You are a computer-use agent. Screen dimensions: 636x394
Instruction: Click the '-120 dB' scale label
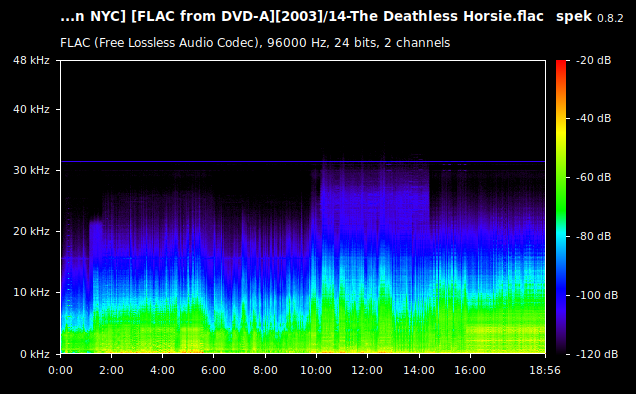(597, 354)
